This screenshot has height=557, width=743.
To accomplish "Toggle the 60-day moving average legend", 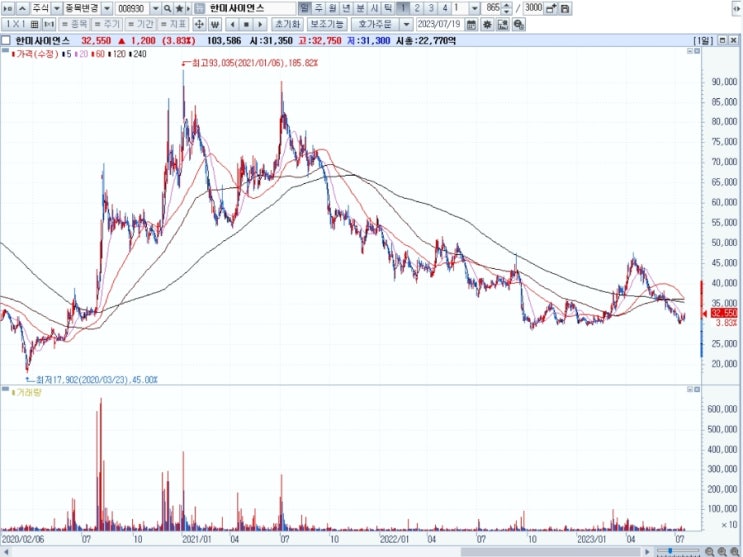I will 98,54.
